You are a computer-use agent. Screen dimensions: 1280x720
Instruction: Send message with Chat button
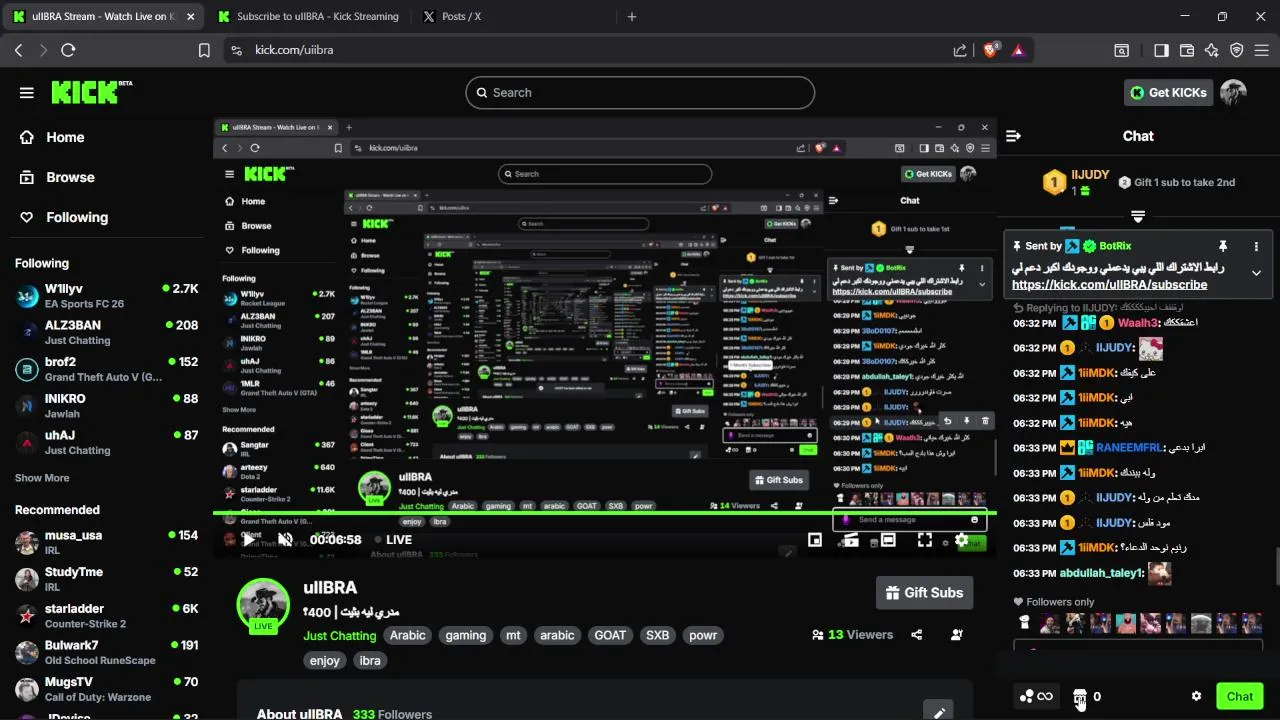click(x=1240, y=696)
